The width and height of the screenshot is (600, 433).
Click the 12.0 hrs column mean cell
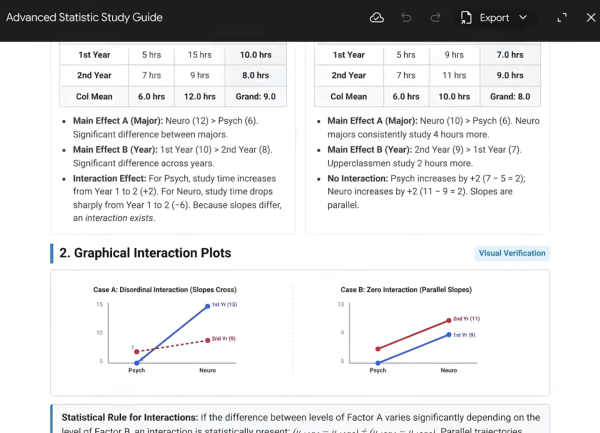[199, 96]
